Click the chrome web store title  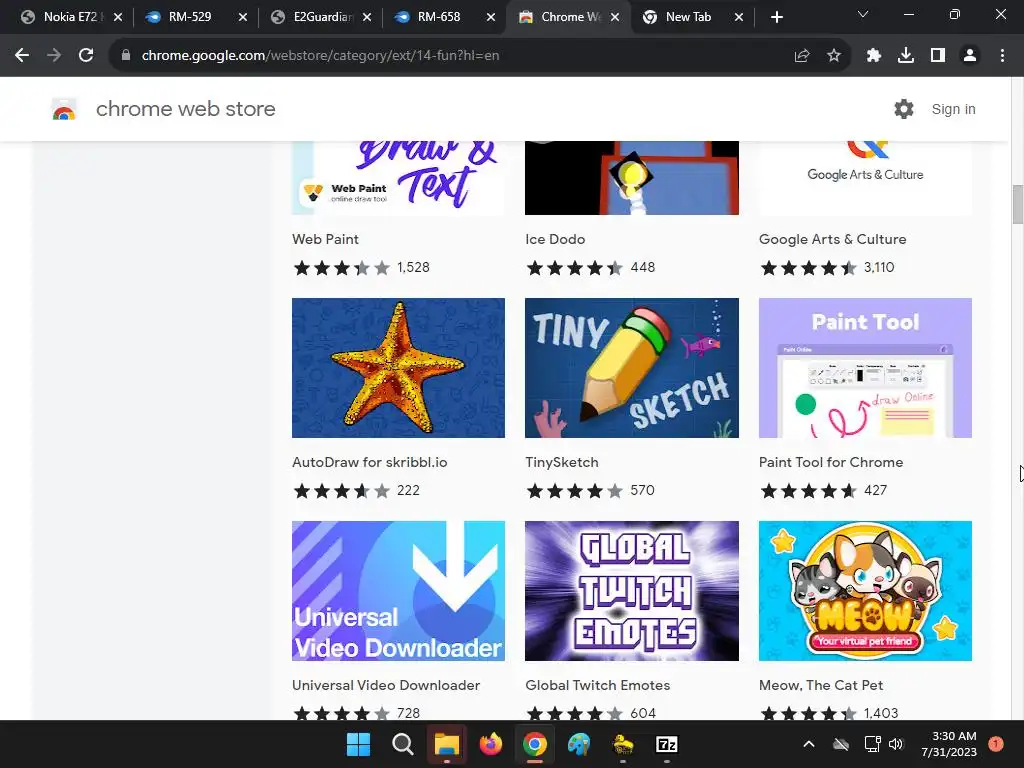[185, 109]
